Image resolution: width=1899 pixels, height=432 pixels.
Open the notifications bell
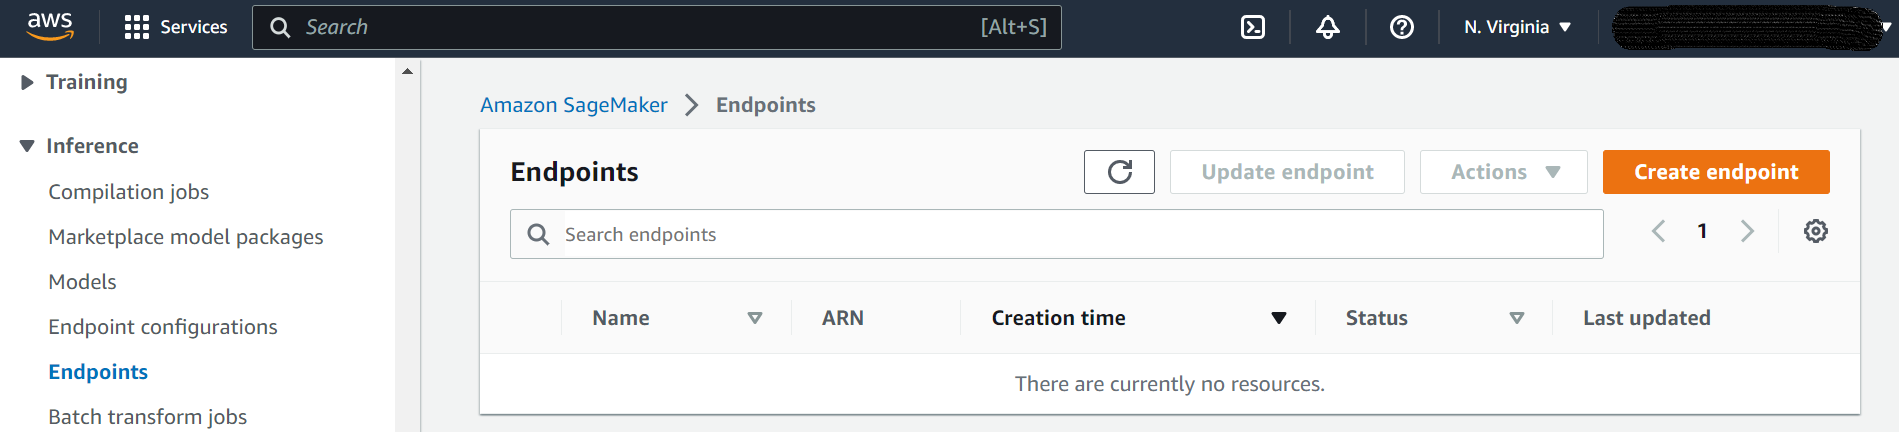(x=1328, y=27)
